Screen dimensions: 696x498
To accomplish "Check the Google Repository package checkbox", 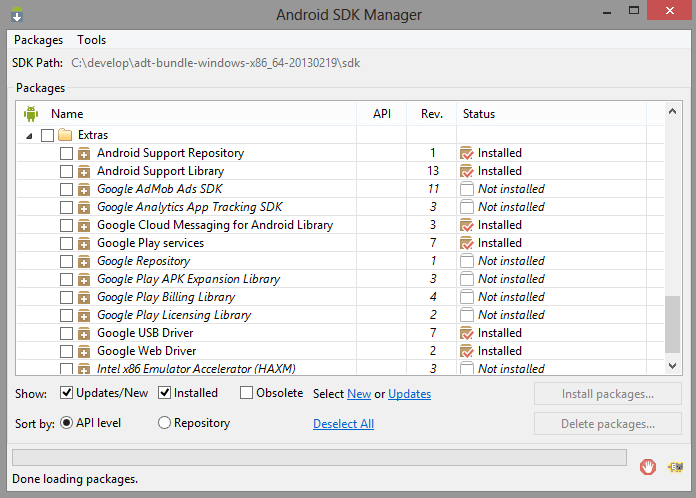I will point(66,261).
